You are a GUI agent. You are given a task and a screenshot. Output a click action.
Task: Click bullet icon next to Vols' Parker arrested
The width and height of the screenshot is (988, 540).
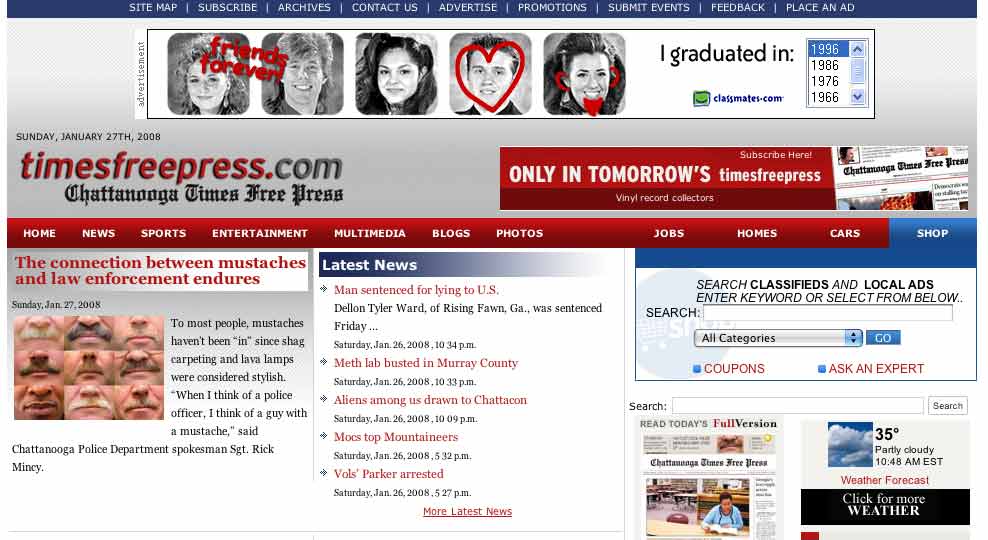(x=324, y=473)
